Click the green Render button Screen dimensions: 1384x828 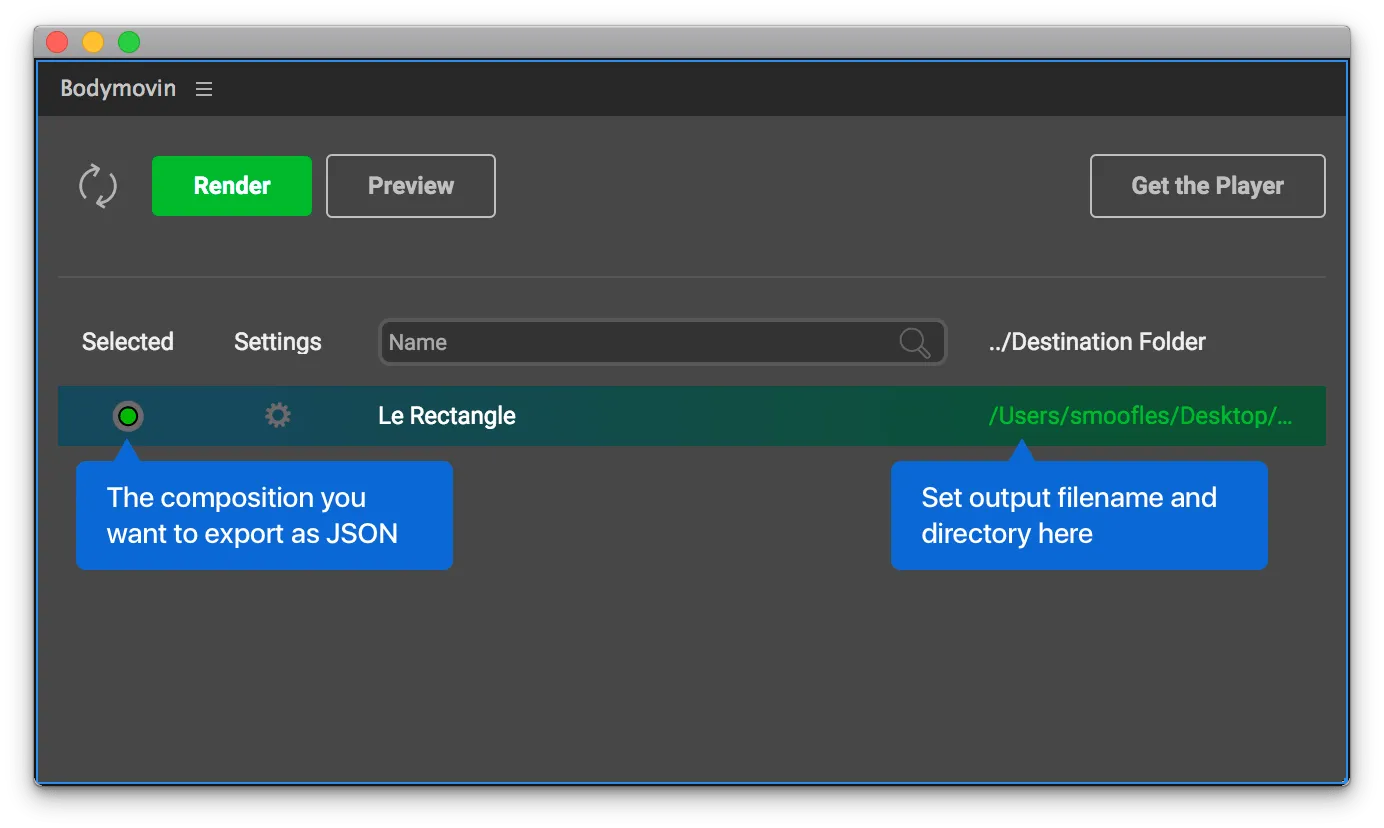click(x=232, y=186)
